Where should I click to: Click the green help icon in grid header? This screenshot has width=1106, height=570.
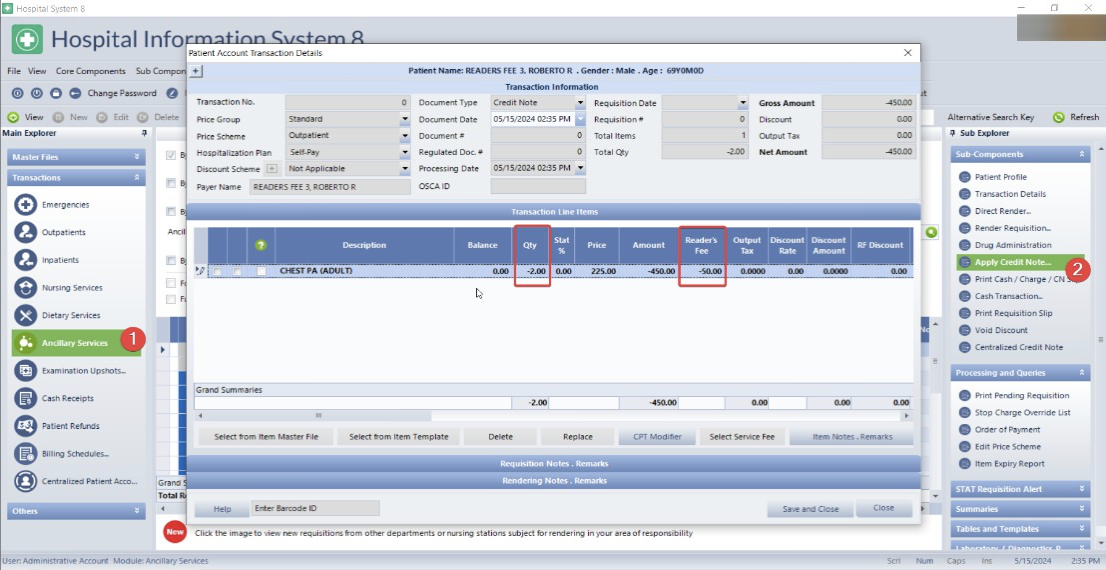pos(261,245)
